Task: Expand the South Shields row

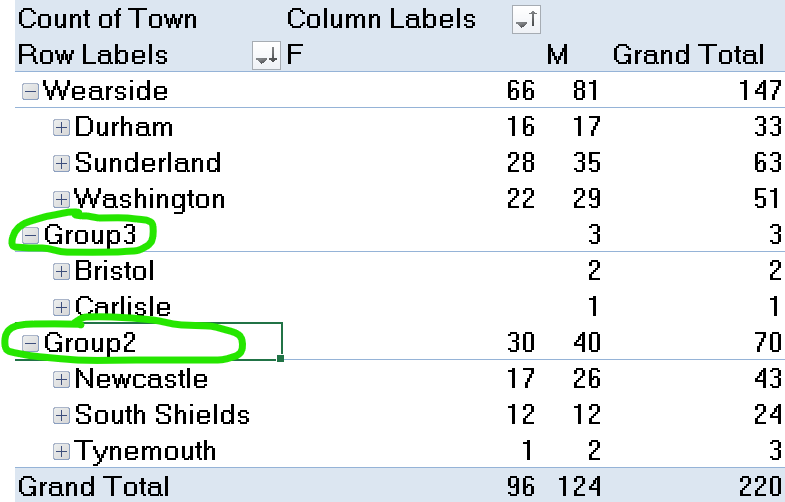Action: pos(61,415)
